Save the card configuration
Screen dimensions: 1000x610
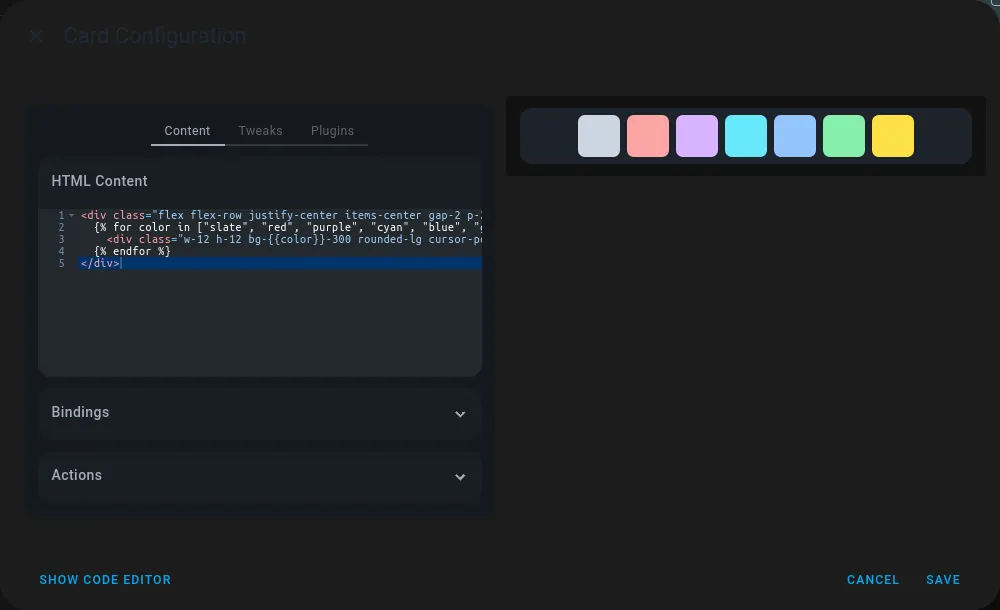click(x=943, y=580)
